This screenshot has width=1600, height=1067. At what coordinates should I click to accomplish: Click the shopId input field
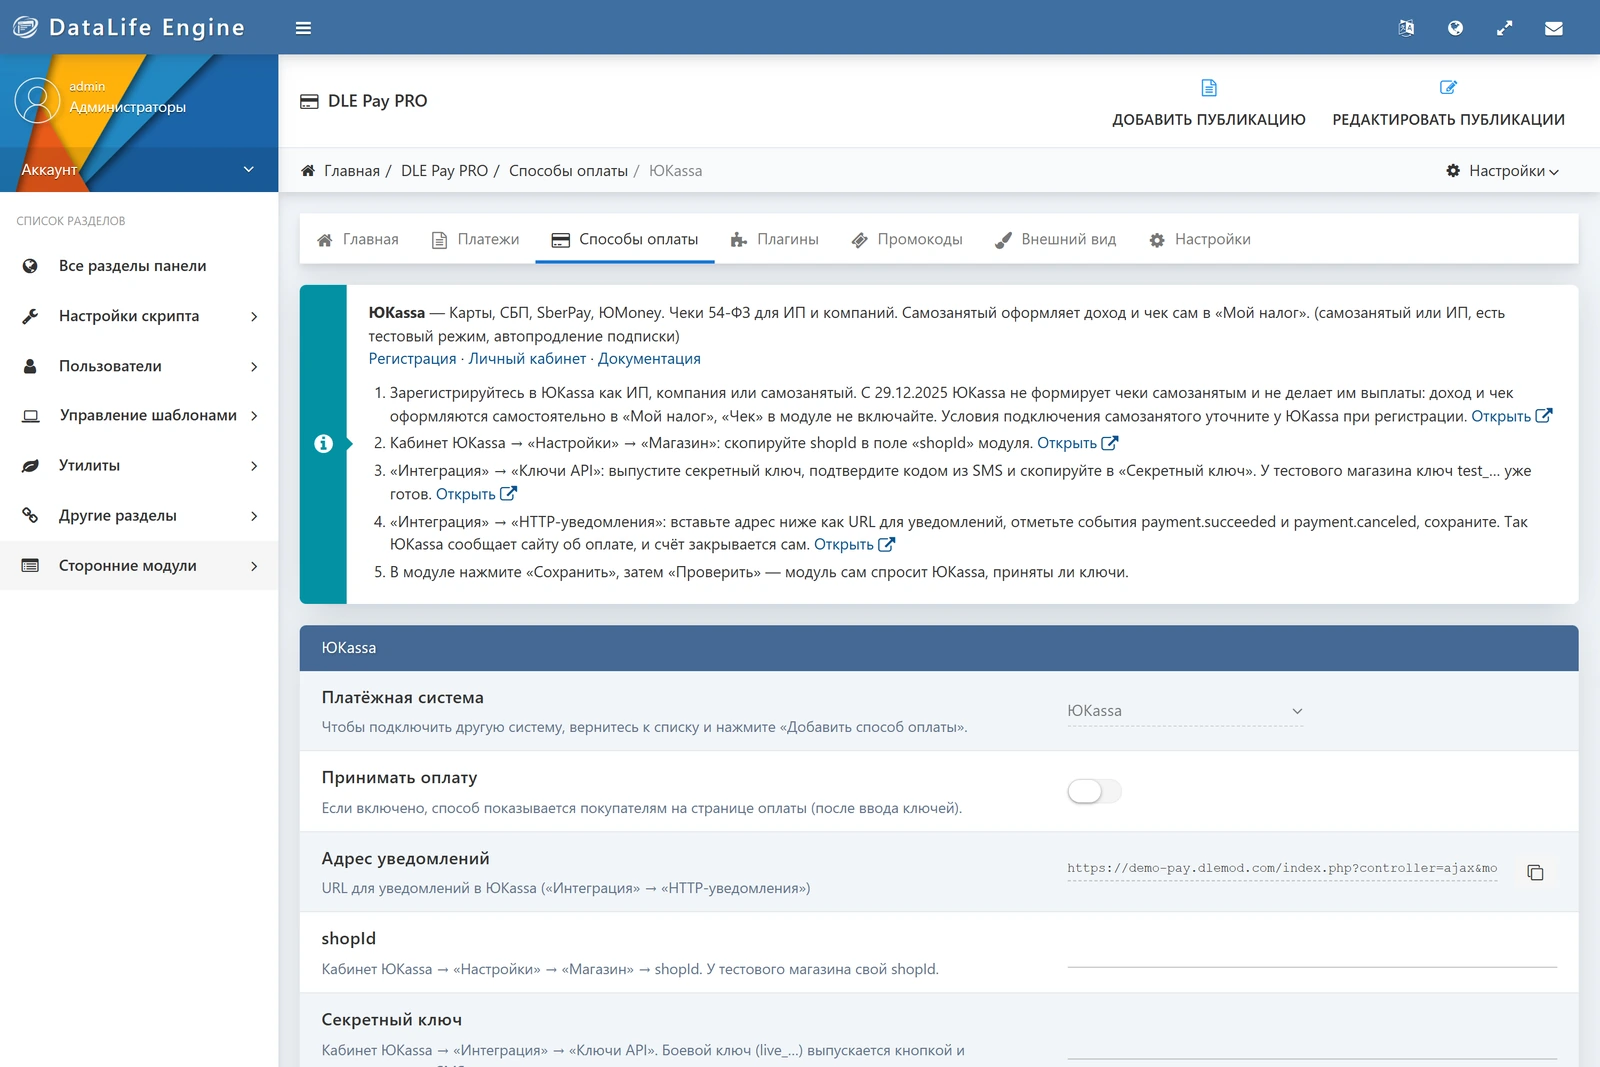click(x=1312, y=952)
